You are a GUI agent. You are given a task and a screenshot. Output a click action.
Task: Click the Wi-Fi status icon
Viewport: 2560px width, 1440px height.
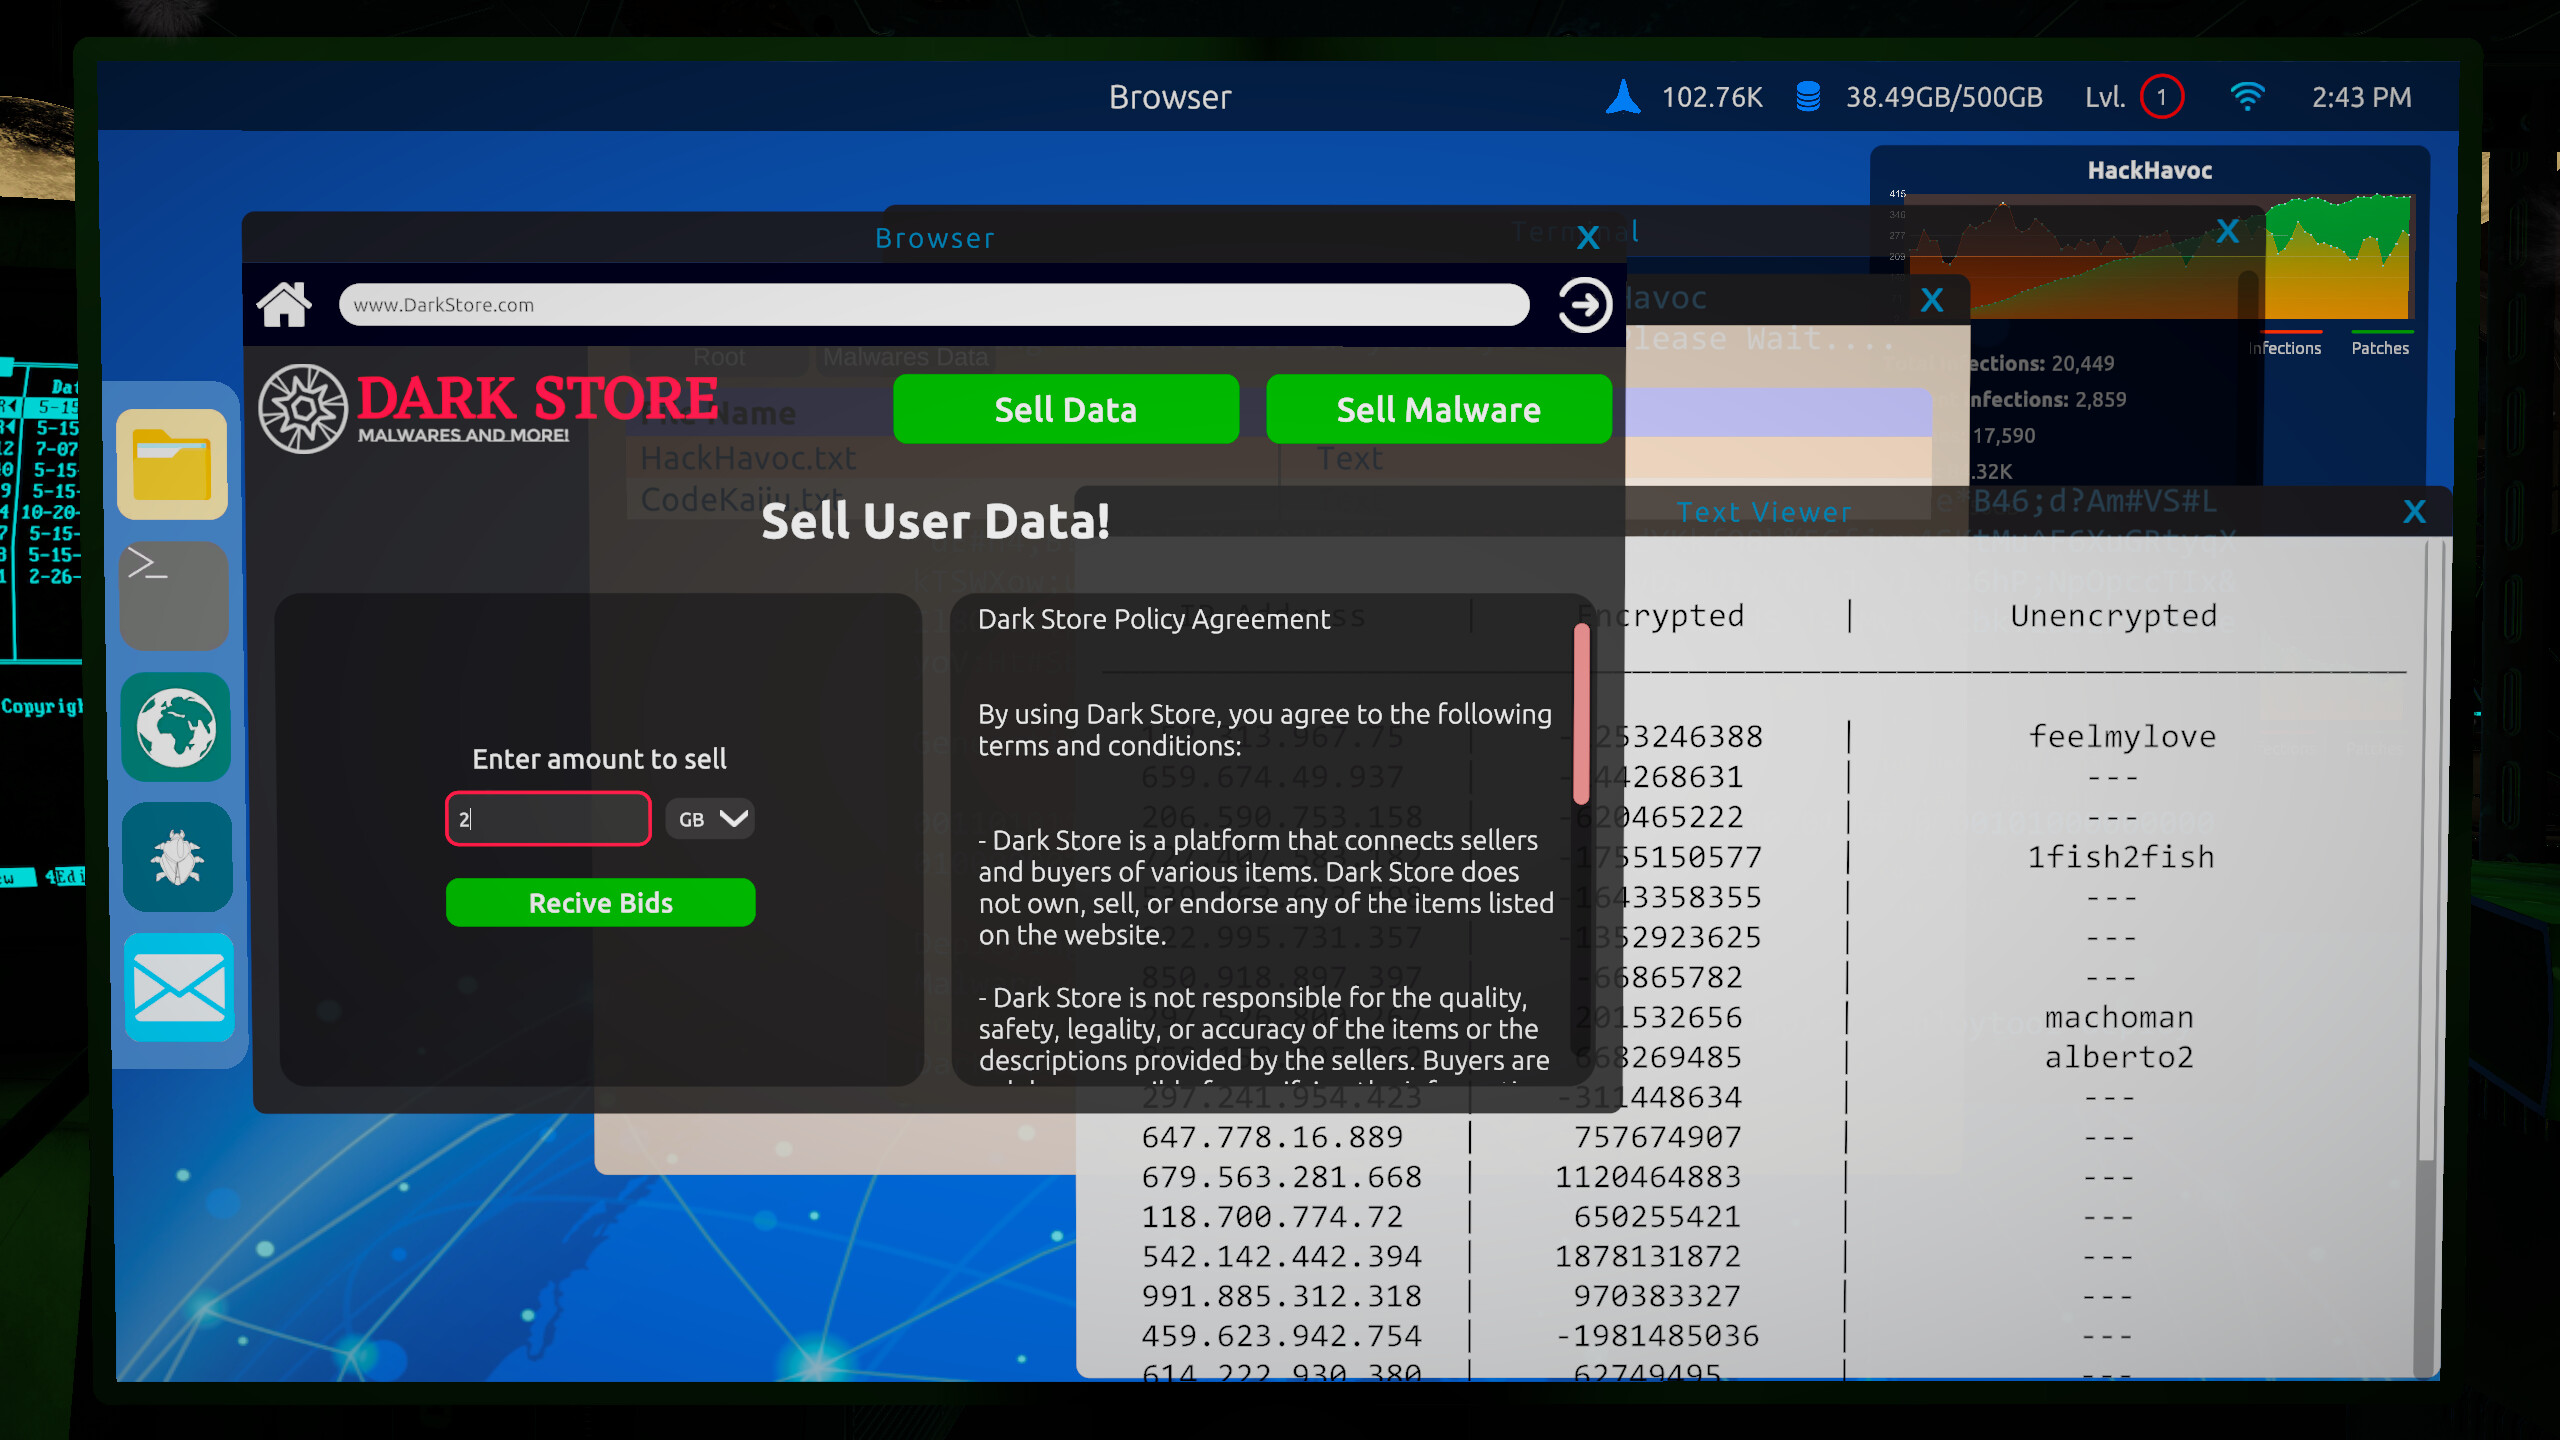[2248, 96]
